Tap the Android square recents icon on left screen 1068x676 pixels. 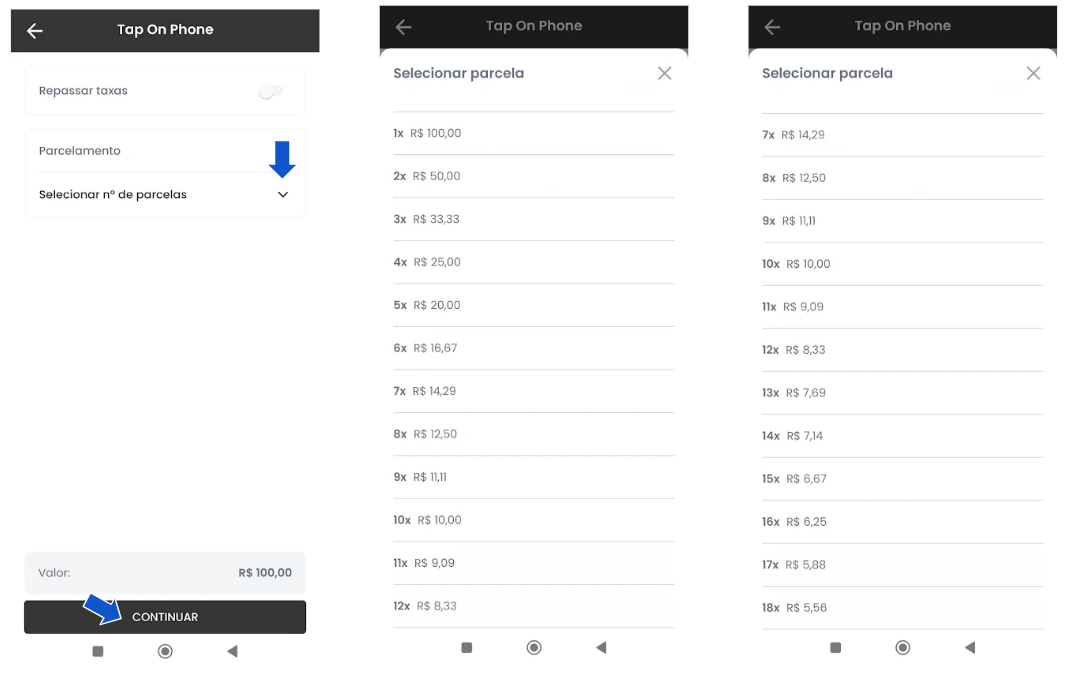click(x=98, y=651)
